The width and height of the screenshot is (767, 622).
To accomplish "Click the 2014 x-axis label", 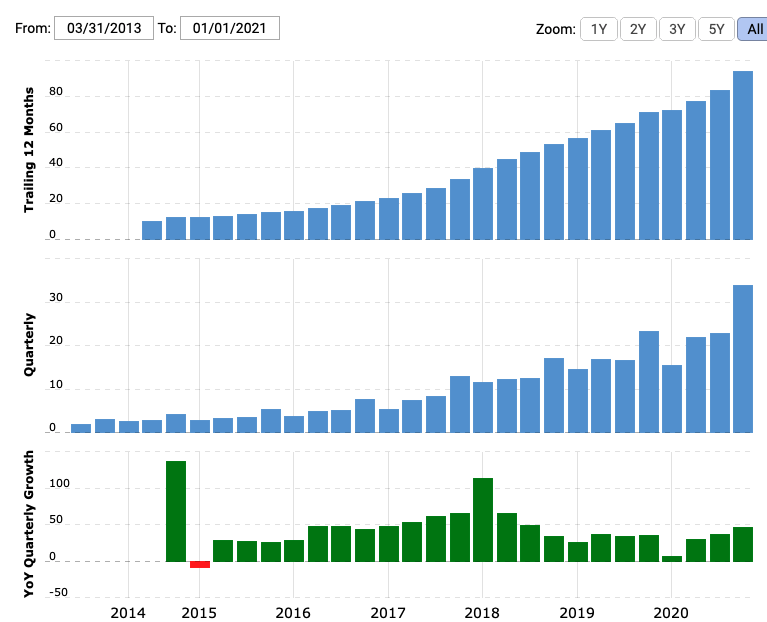I will 128,613.
